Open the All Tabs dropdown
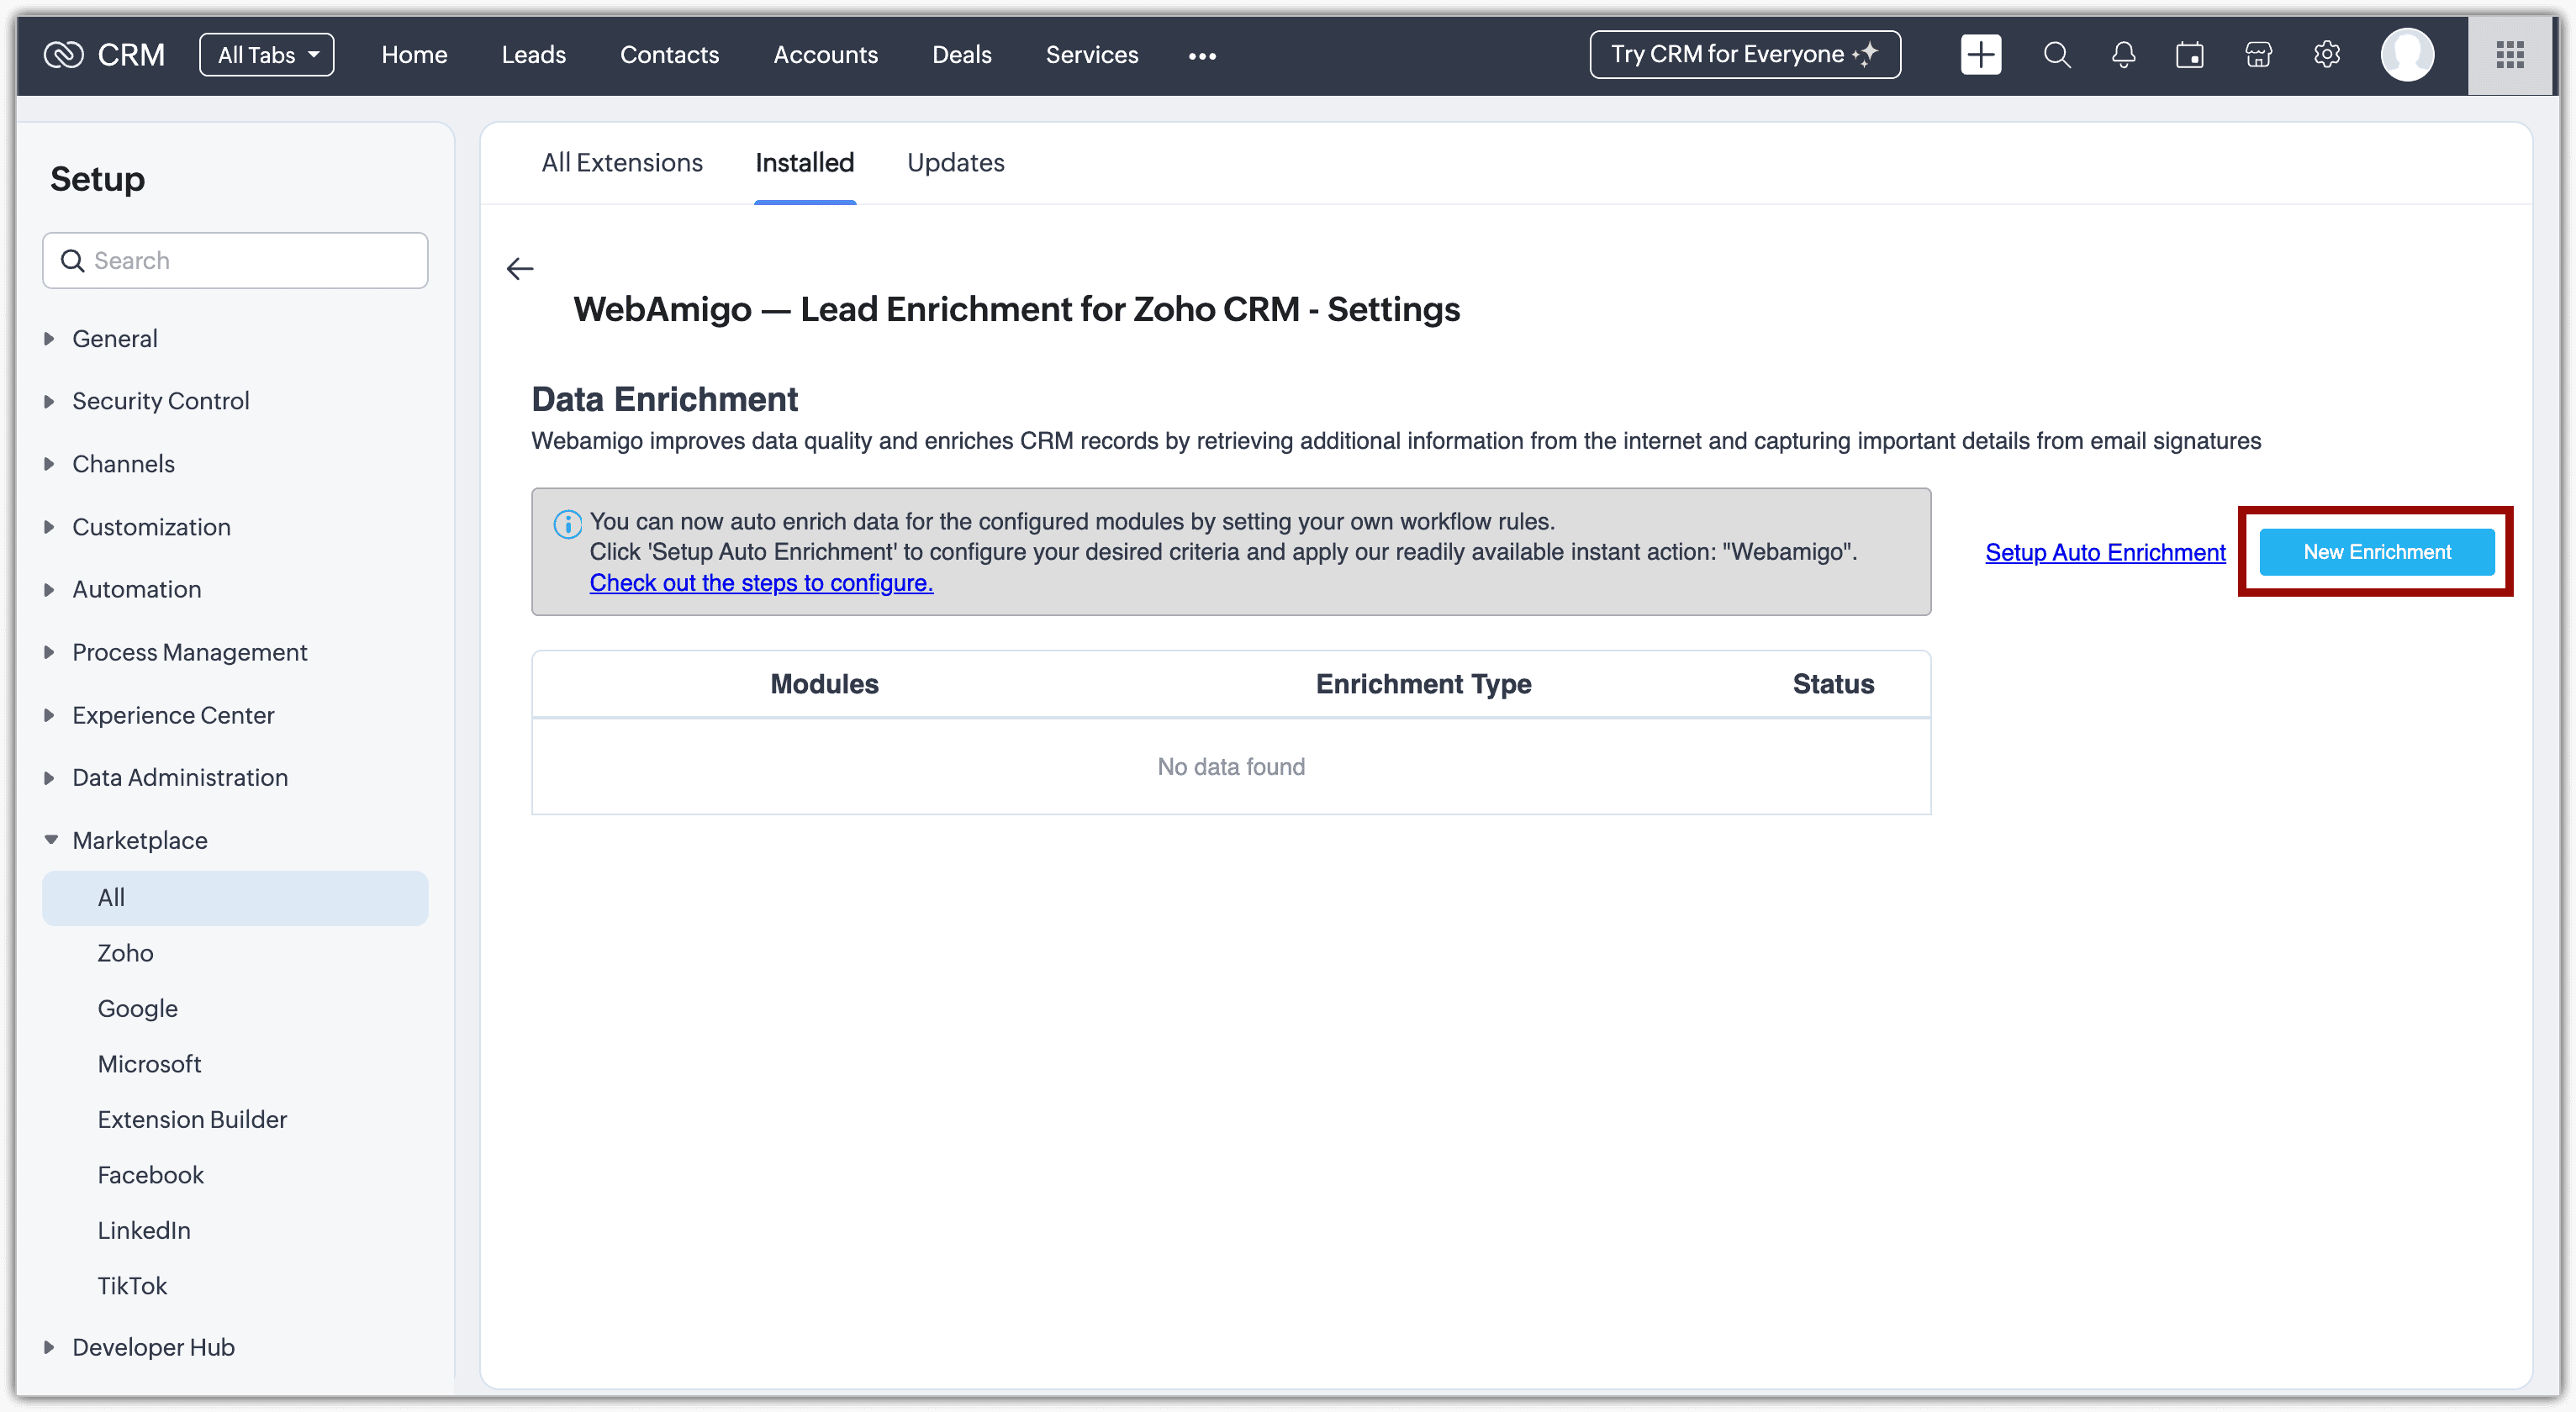Screen dimensions: 2576x1412 coord(267,55)
